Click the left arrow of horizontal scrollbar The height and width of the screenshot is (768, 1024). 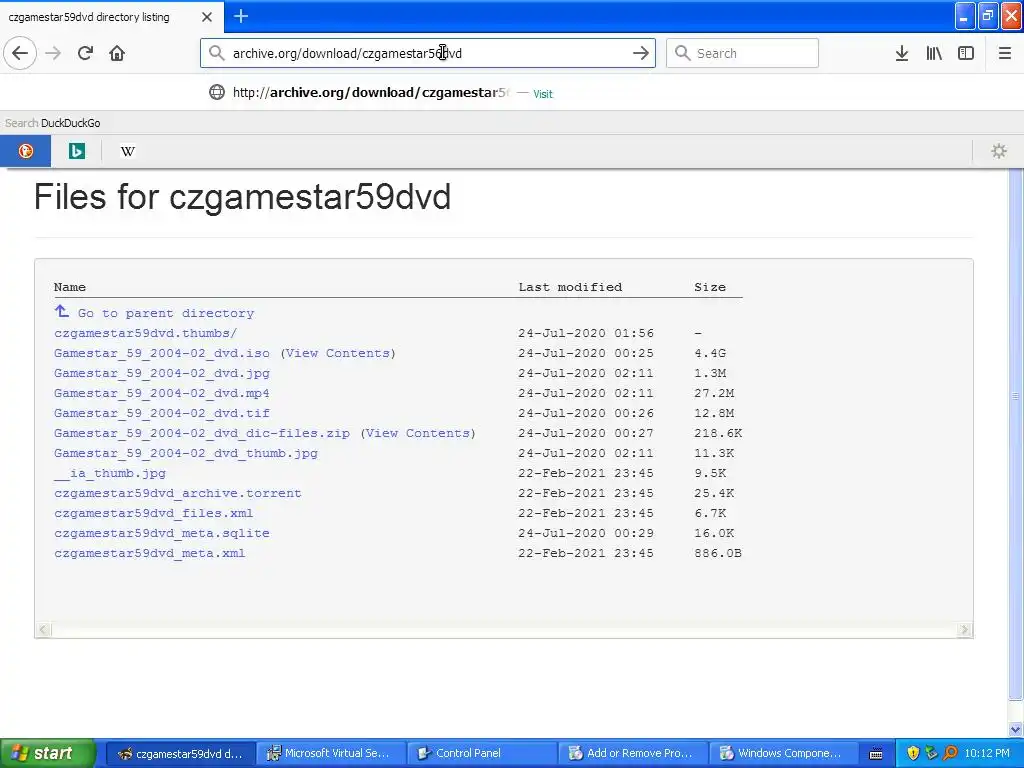pyautogui.click(x=43, y=630)
